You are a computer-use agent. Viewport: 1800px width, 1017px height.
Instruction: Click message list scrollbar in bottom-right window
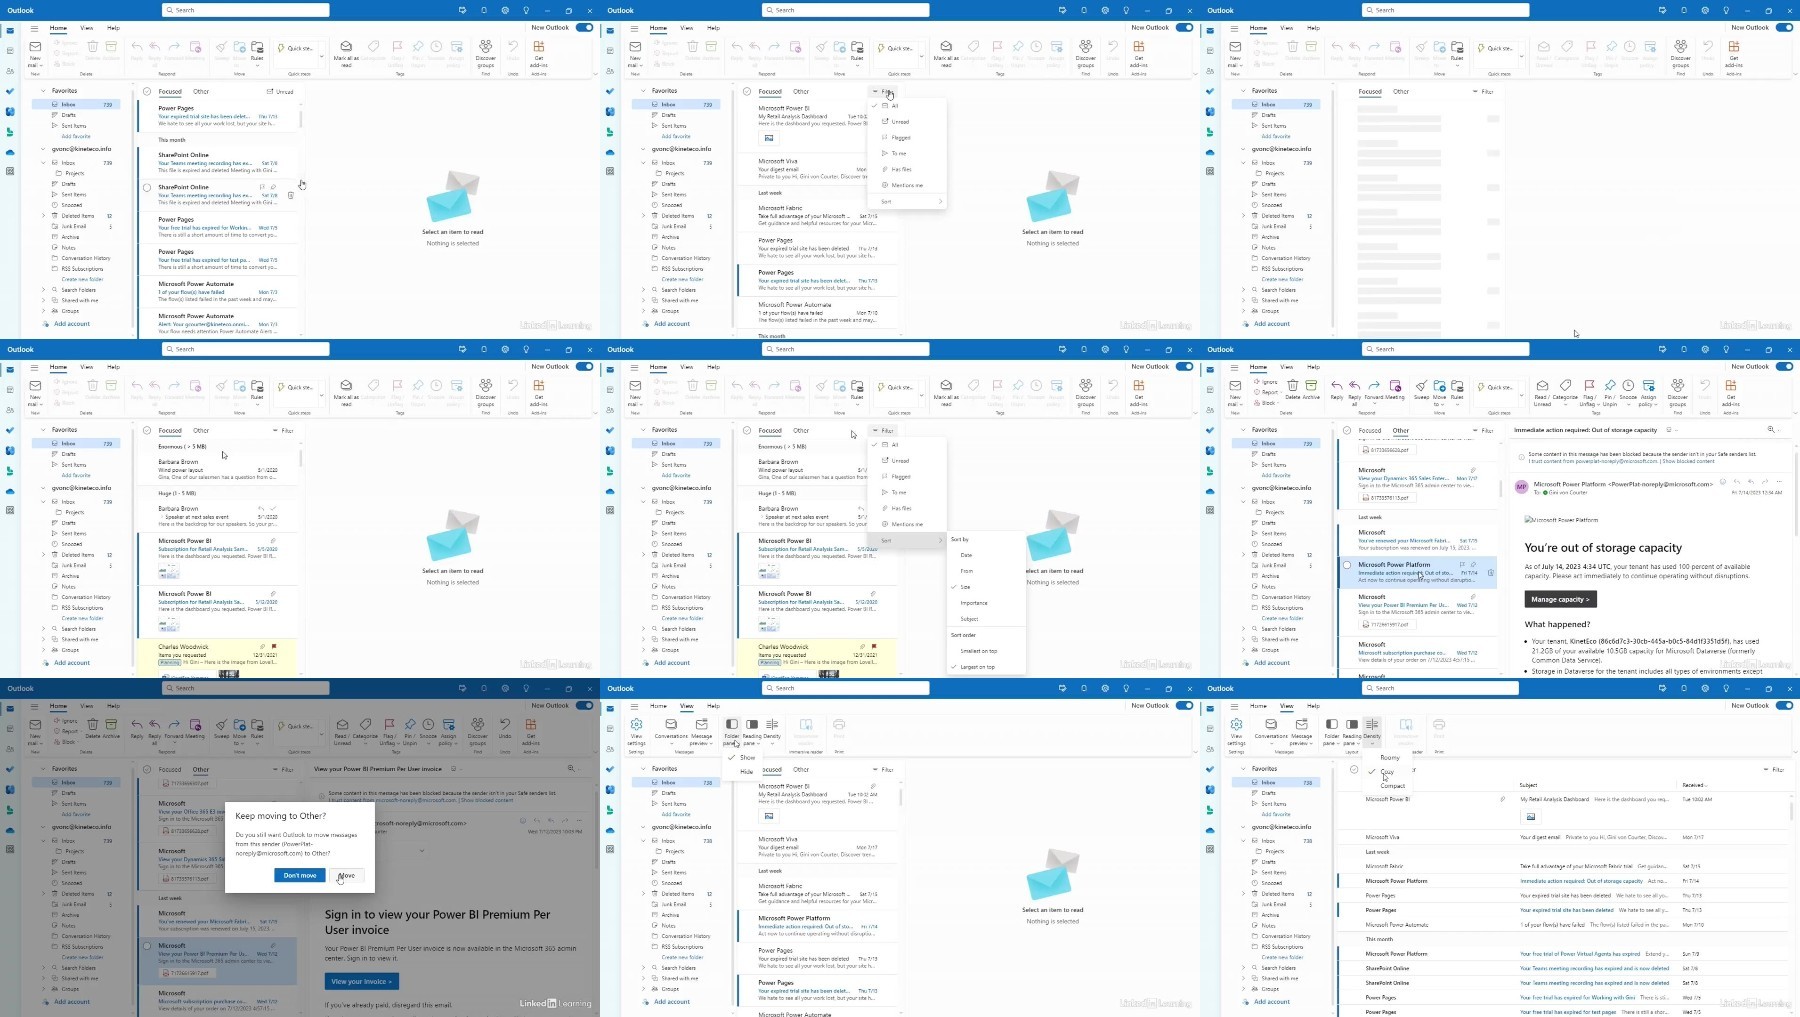[1792, 813]
